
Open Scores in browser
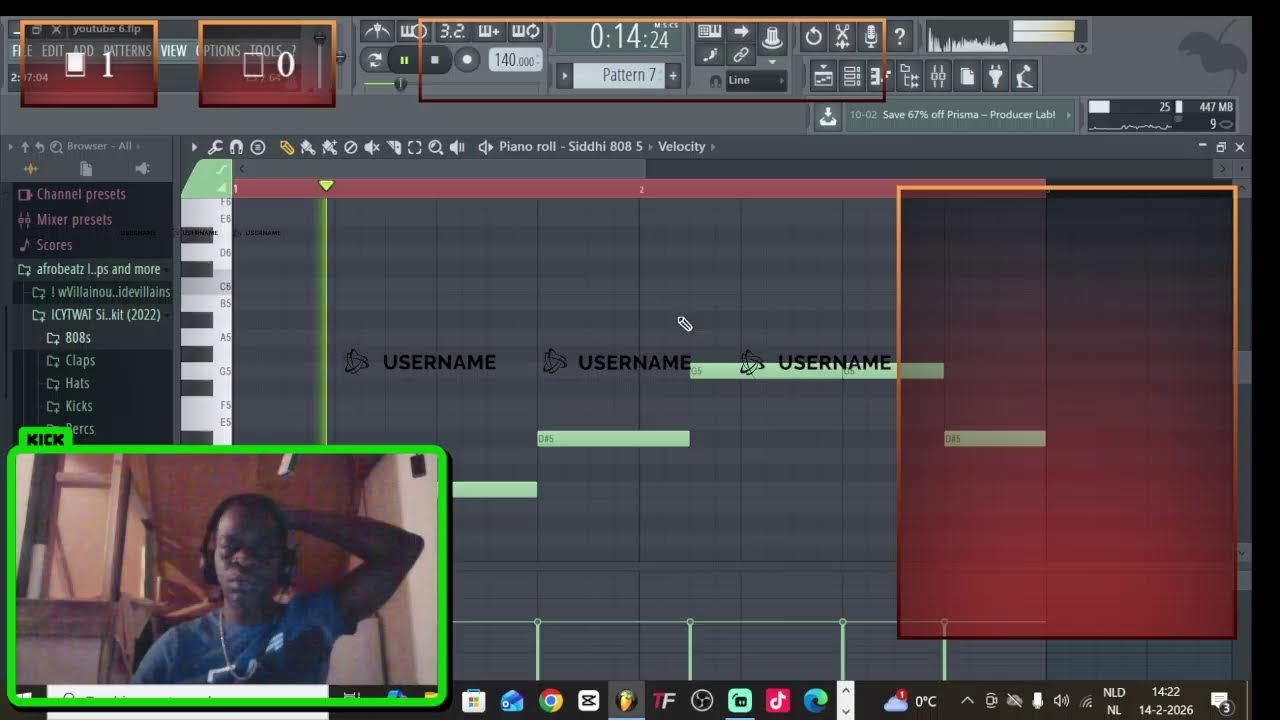click(54, 245)
